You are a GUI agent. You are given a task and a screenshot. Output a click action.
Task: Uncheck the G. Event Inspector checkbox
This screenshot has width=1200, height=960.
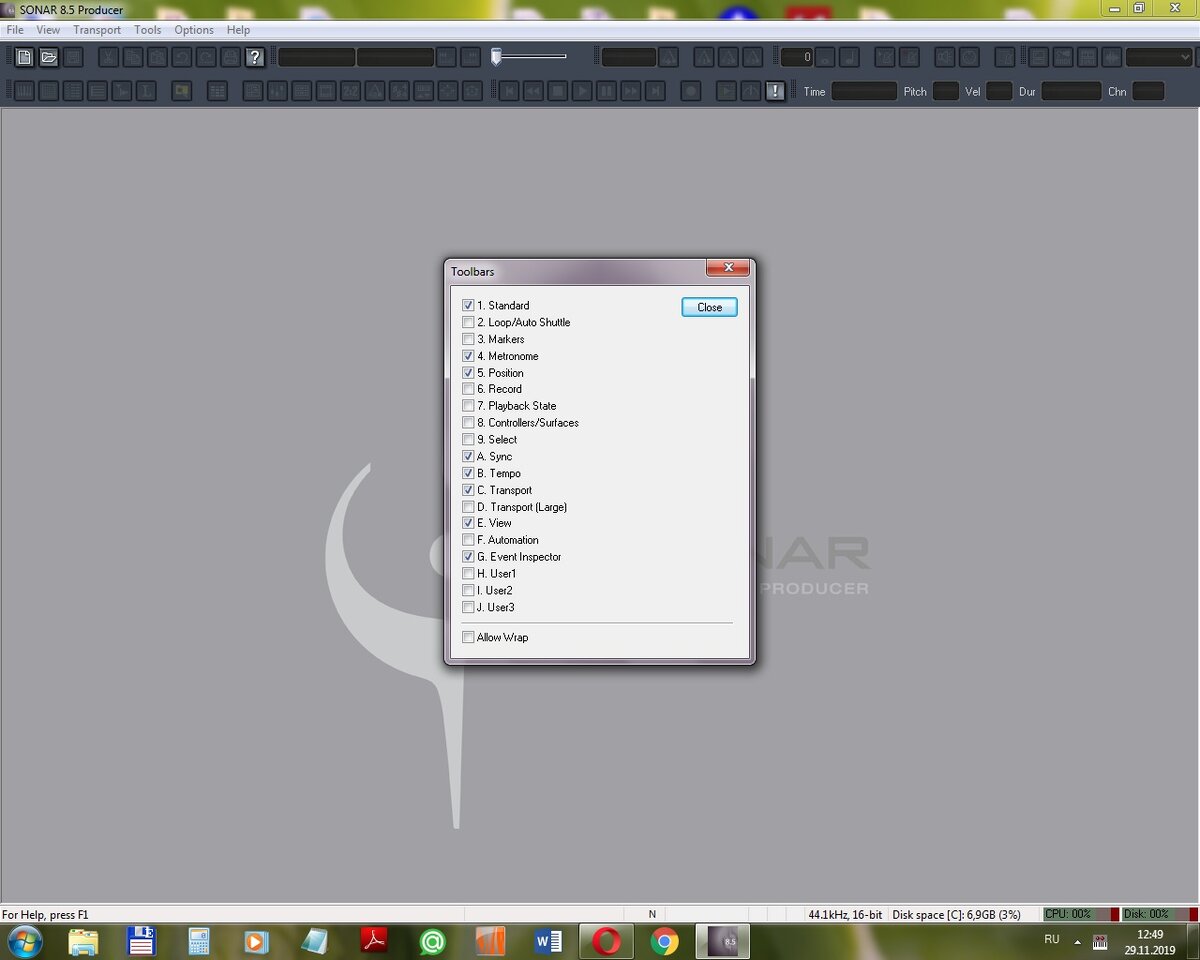pos(468,557)
